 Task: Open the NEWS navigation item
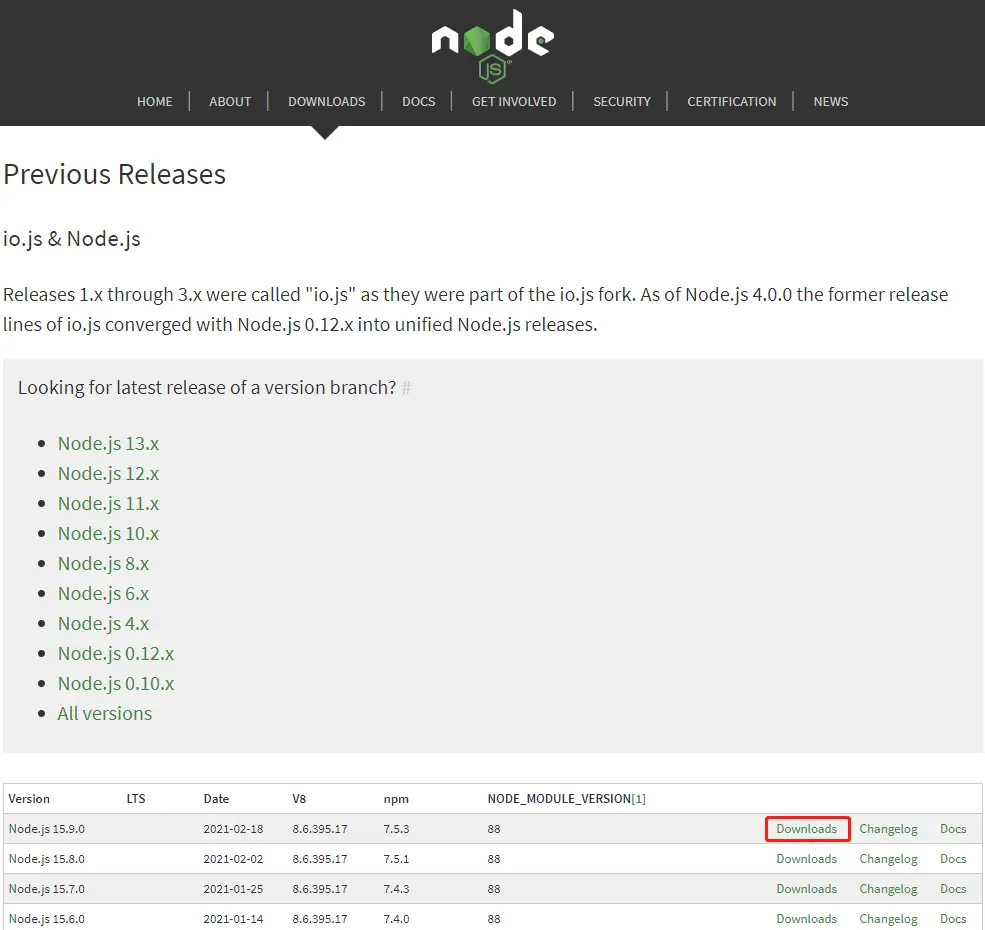point(831,101)
